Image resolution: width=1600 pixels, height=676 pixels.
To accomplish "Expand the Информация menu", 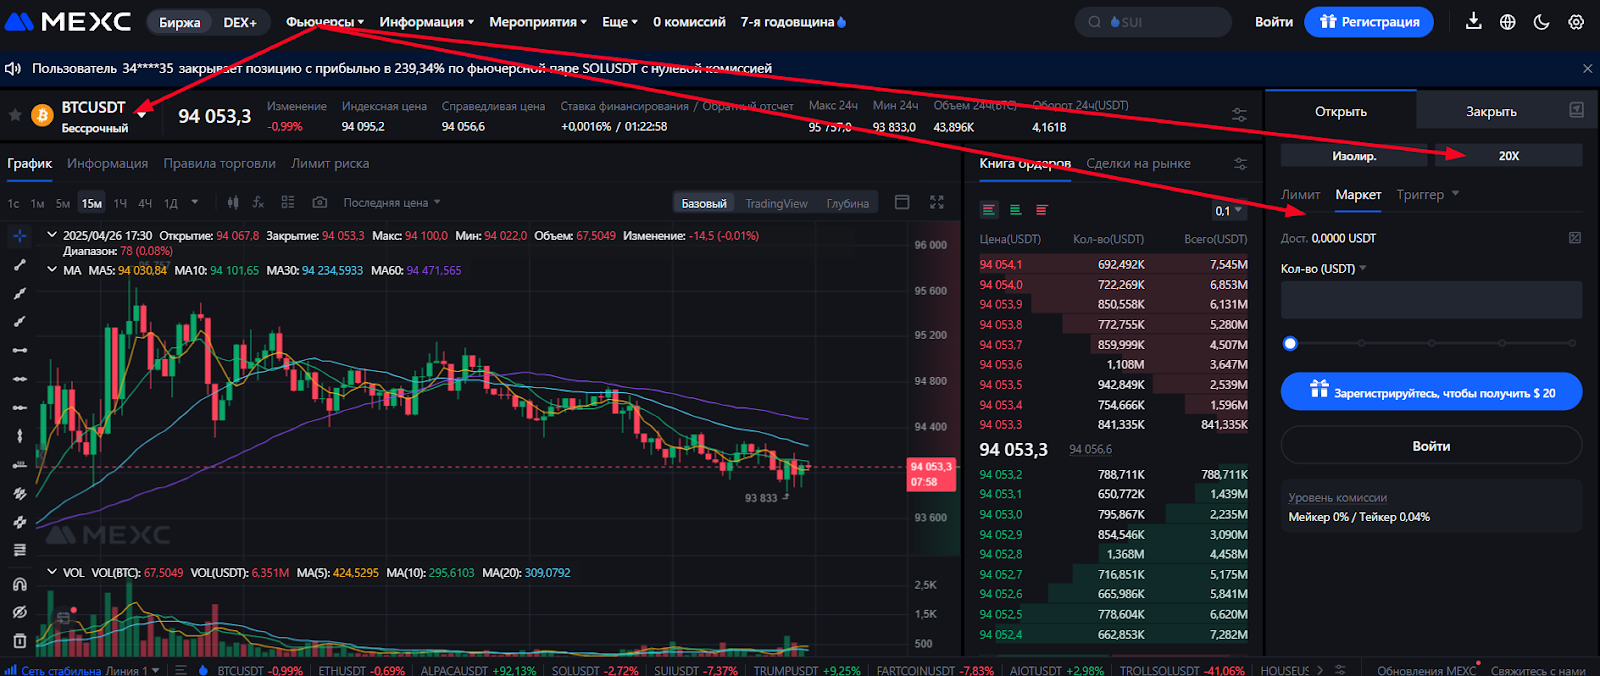I will (427, 22).
